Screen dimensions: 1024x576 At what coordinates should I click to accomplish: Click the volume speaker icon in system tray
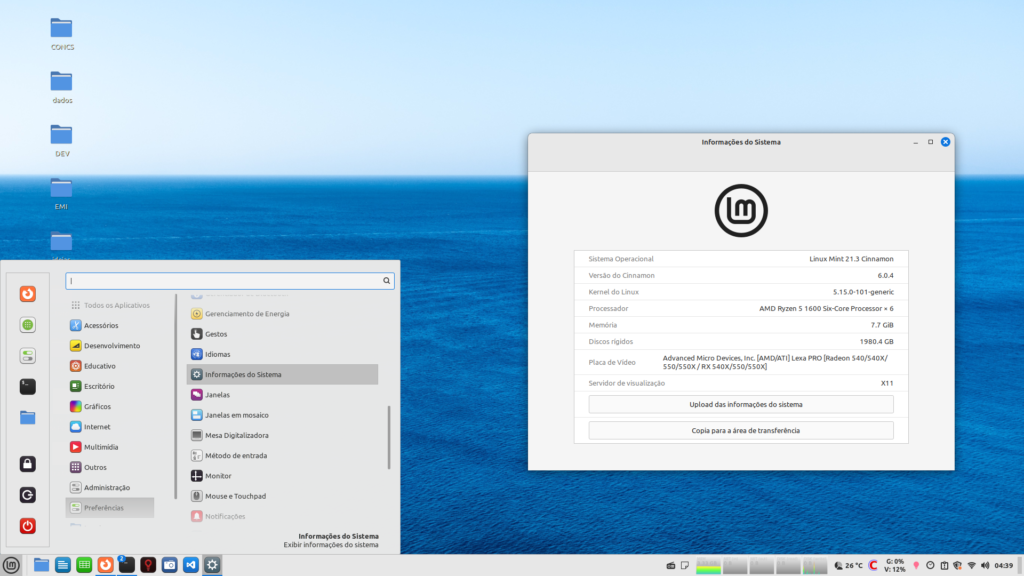[984, 565]
